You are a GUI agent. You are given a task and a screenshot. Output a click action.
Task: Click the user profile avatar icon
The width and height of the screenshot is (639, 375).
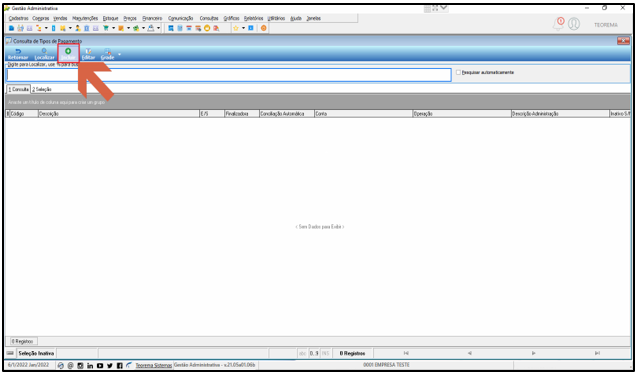click(x=574, y=24)
